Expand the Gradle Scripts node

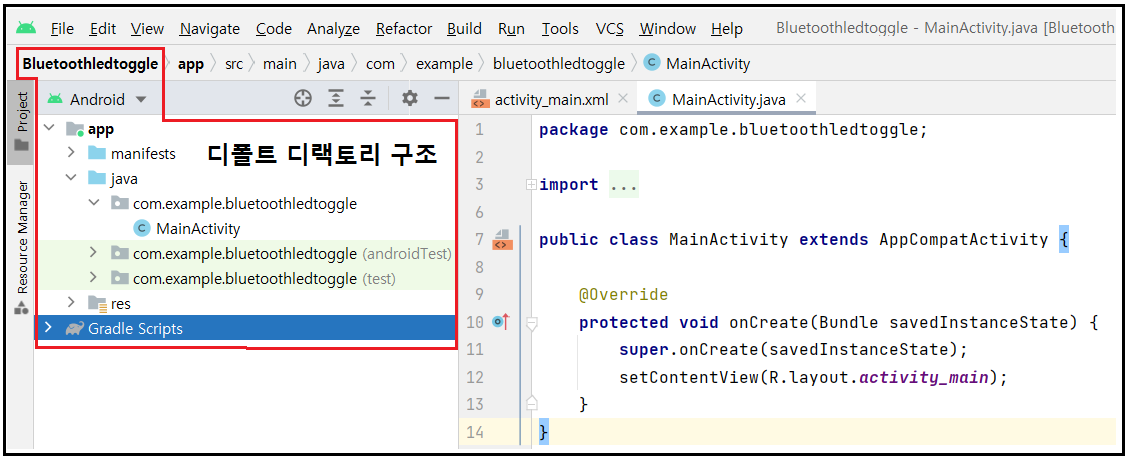click(48, 328)
